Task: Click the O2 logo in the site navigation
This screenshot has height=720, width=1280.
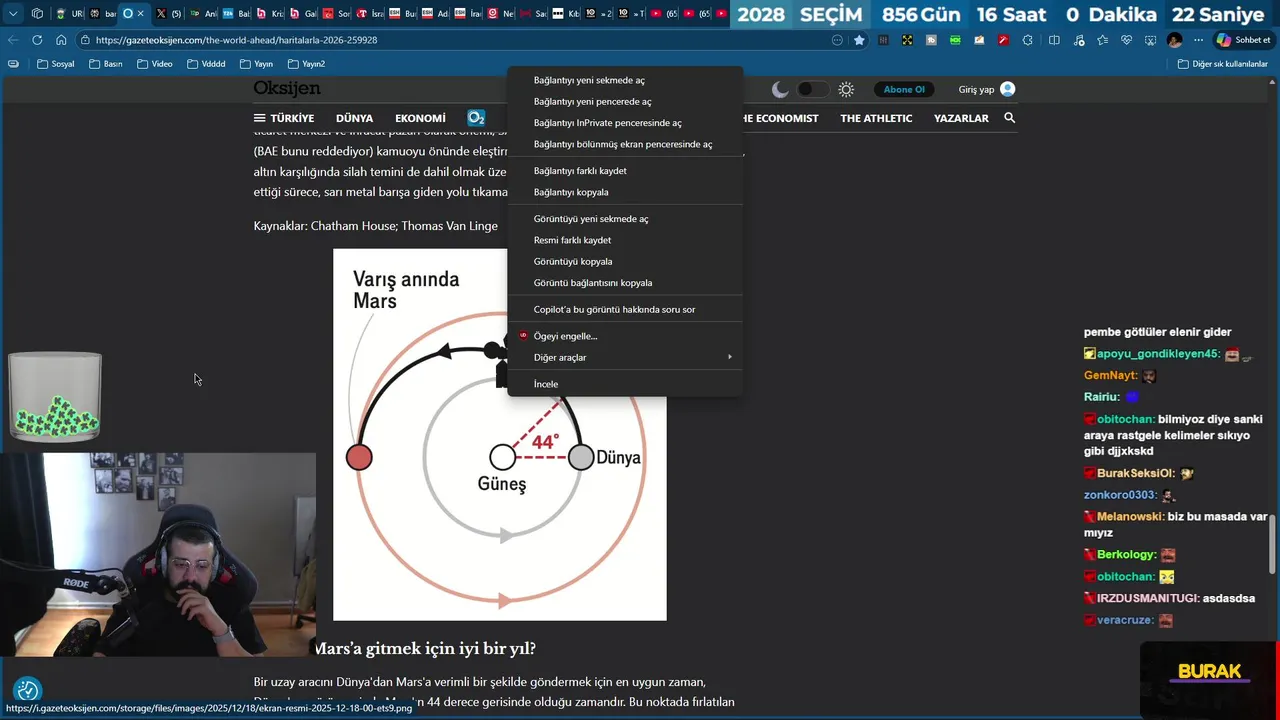Action: click(476, 118)
